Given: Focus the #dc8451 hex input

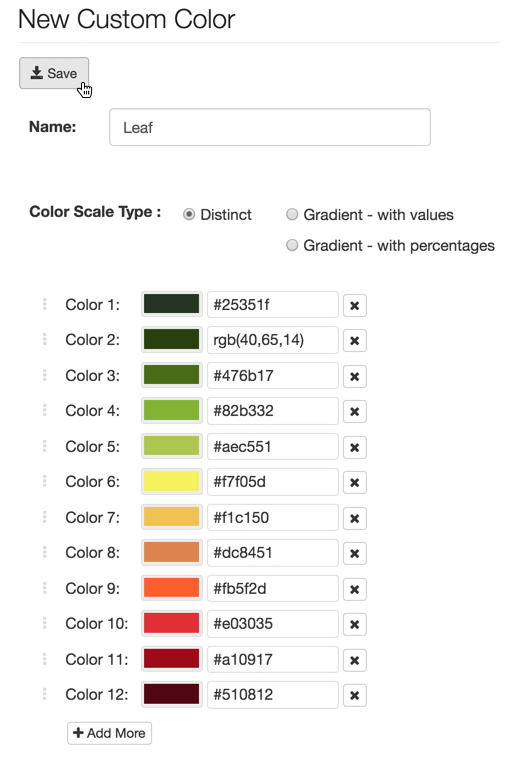Looking at the screenshot, I should [273, 553].
